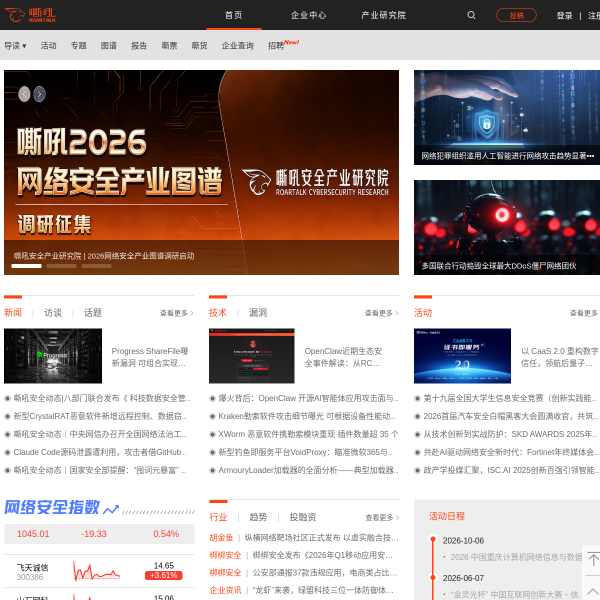Open the 产业研究院 navigation tab
600x600 pixels.
[x=383, y=15]
